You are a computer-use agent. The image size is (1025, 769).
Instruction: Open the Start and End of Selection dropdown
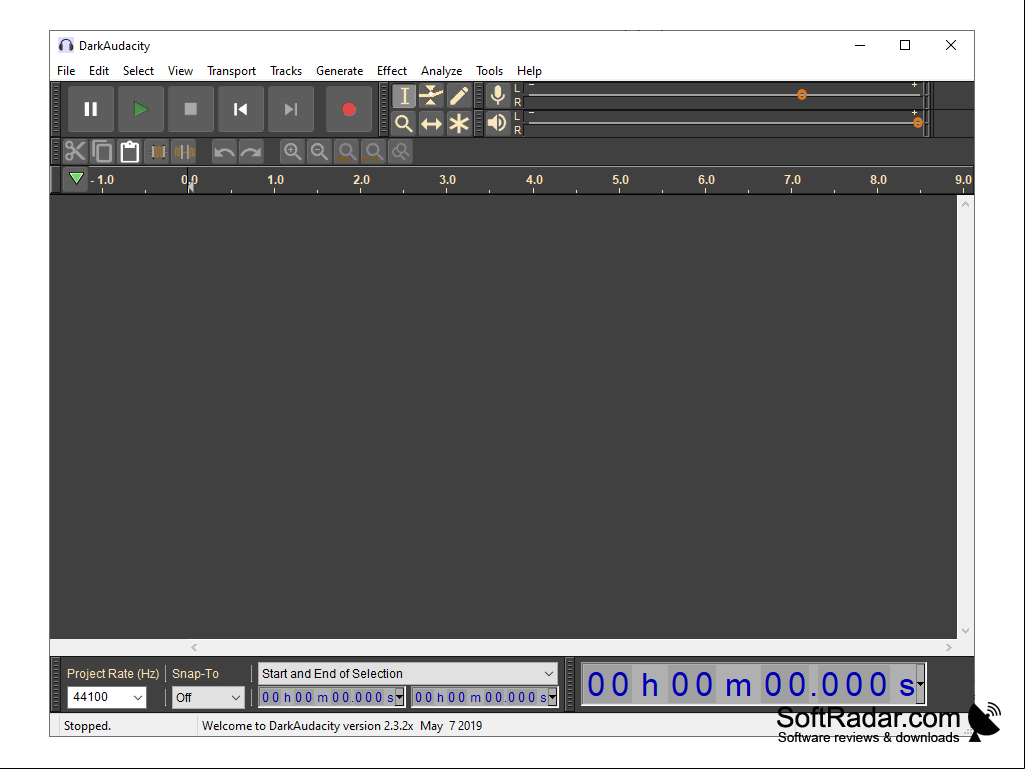point(408,674)
